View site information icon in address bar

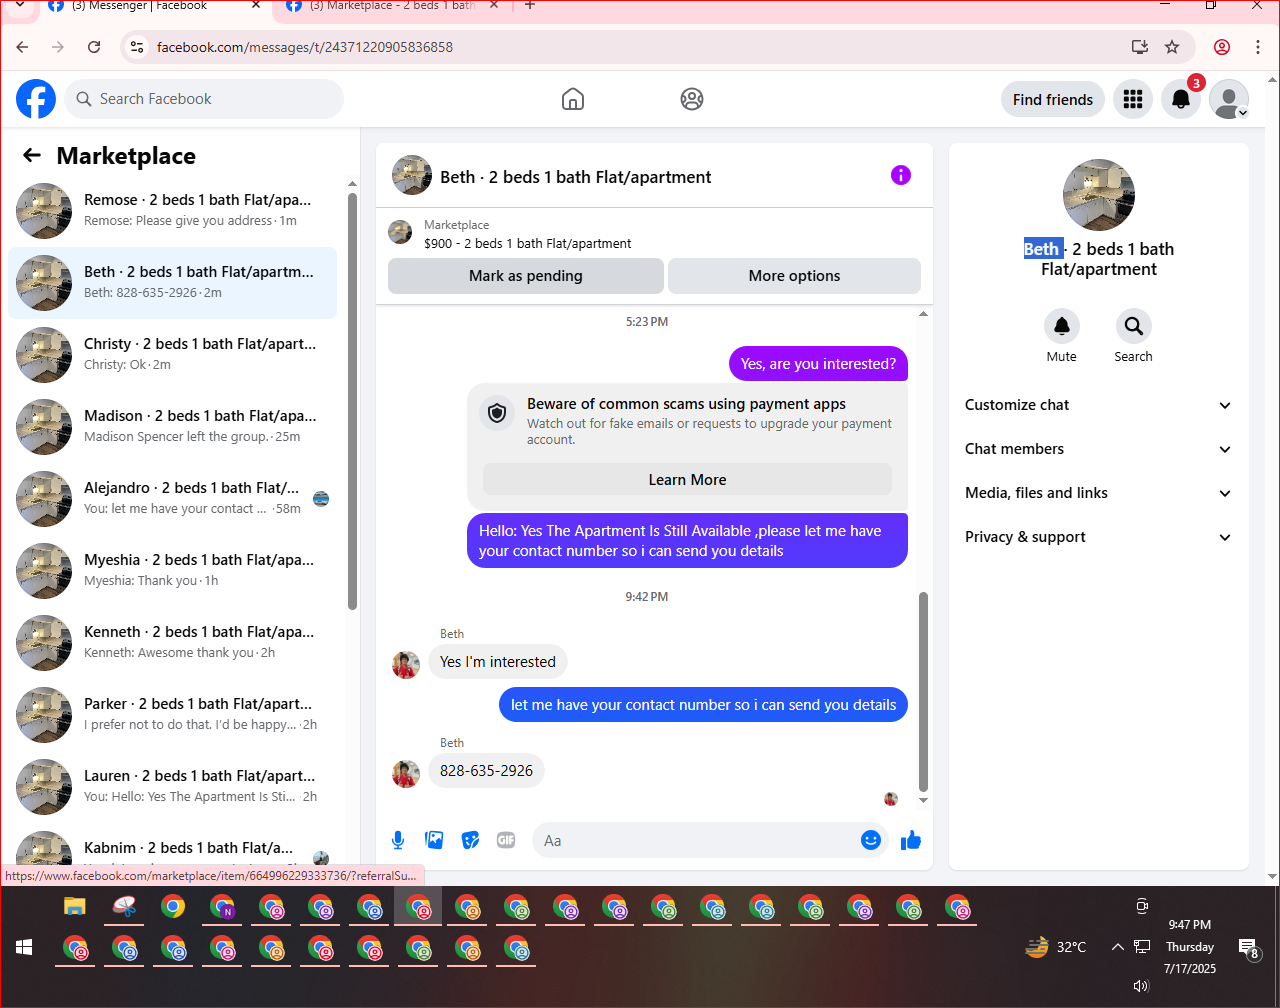point(138,47)
